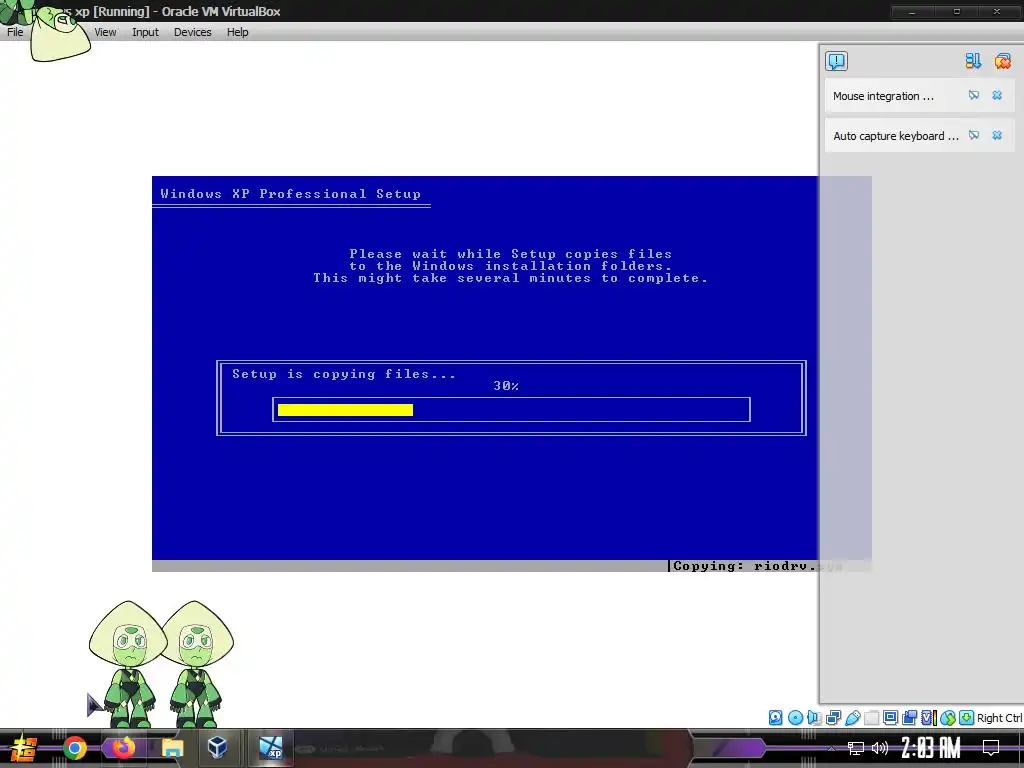Click the sort notifications icon
The height and width of the screenshot is (768, 1024).
click(973, 61)
